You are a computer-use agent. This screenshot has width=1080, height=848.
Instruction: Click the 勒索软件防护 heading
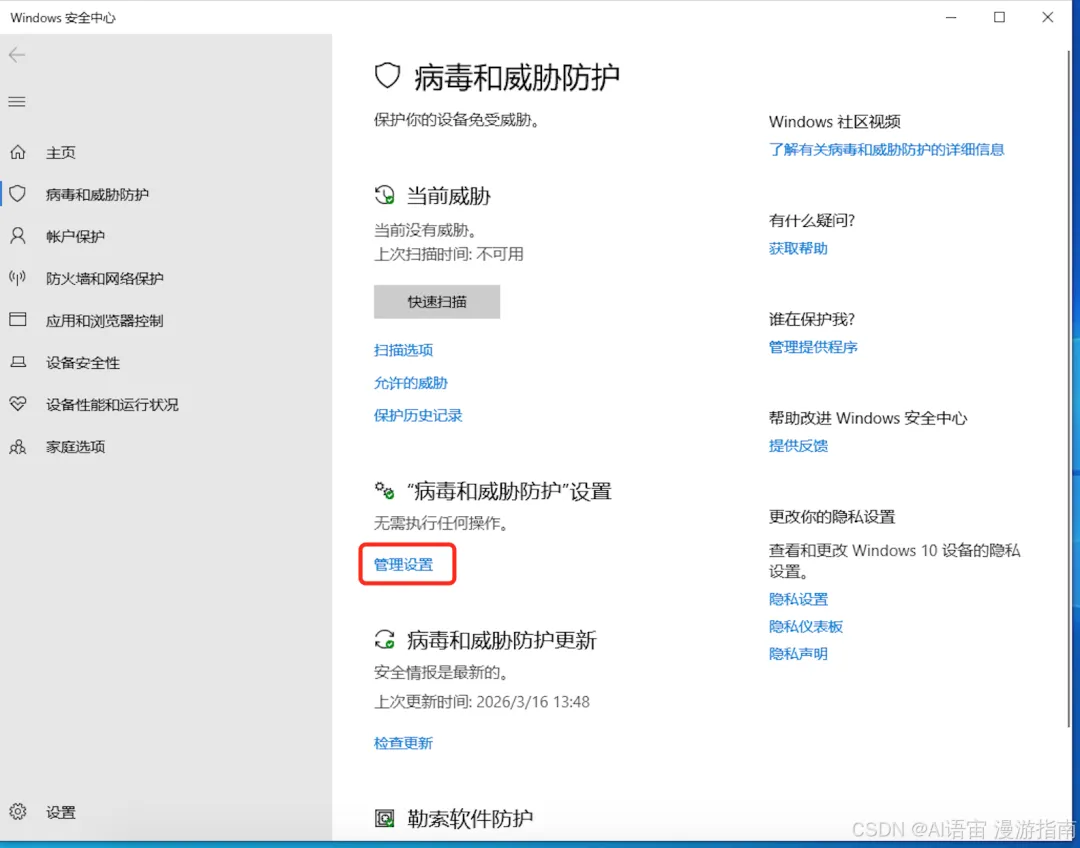[x=470, y=818]
